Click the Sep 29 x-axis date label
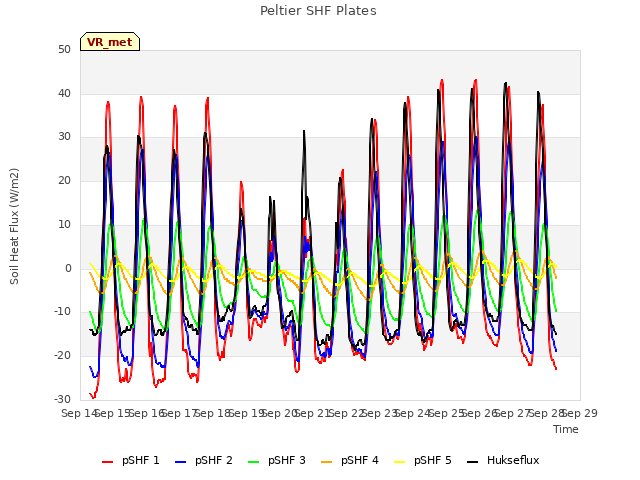 580,413
